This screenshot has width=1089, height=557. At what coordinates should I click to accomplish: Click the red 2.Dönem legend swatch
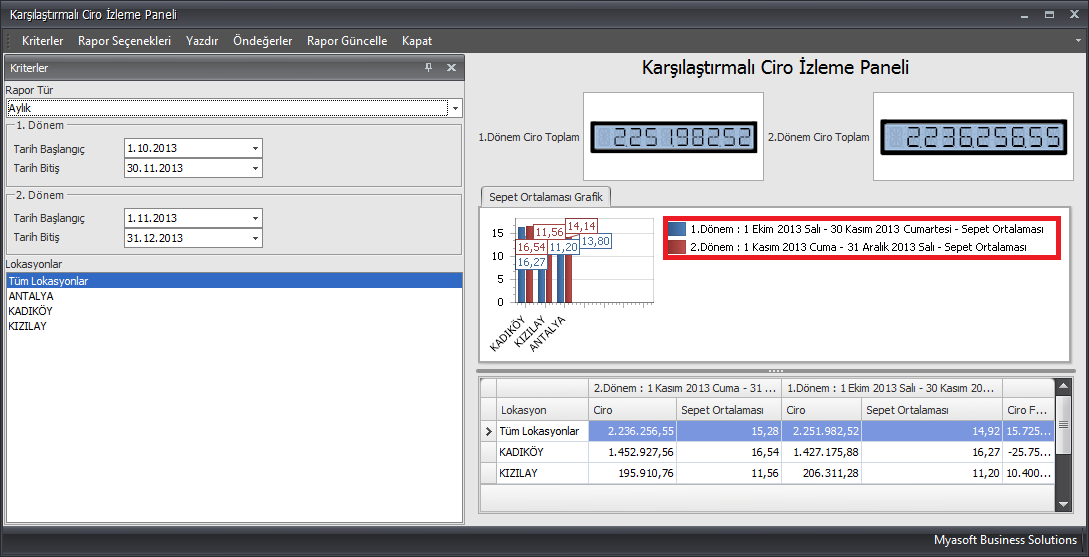(x=677, y=247)
